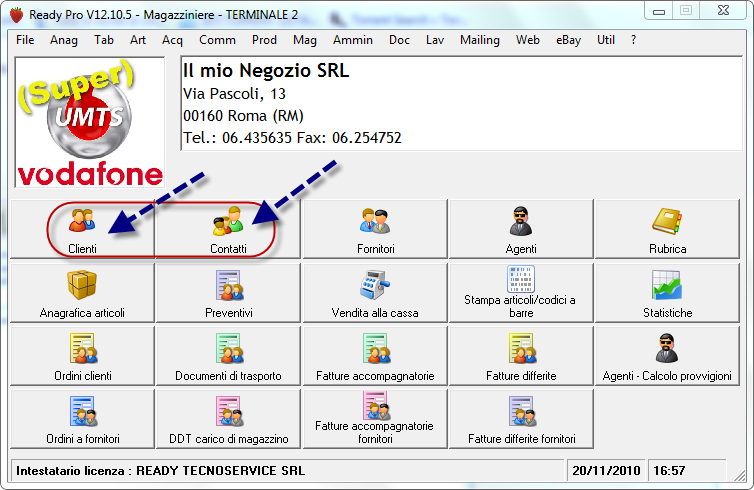Open Ordini clienti
Screen dimensions: 754x490
pos(82,355)
